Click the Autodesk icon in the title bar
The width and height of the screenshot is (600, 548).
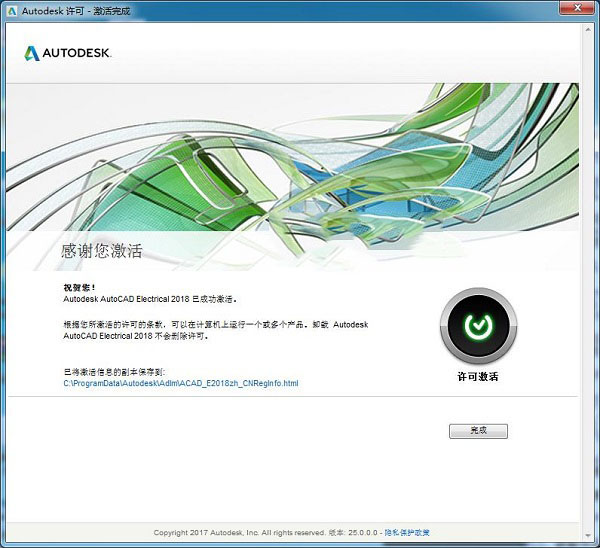tap(12, 10)
